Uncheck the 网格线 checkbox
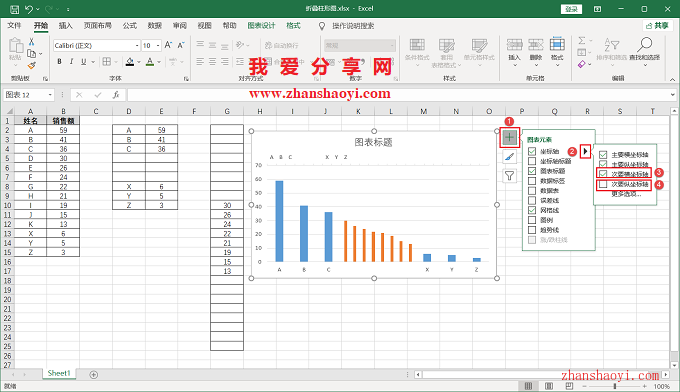 pyautogui.click(x=532, y=210)
